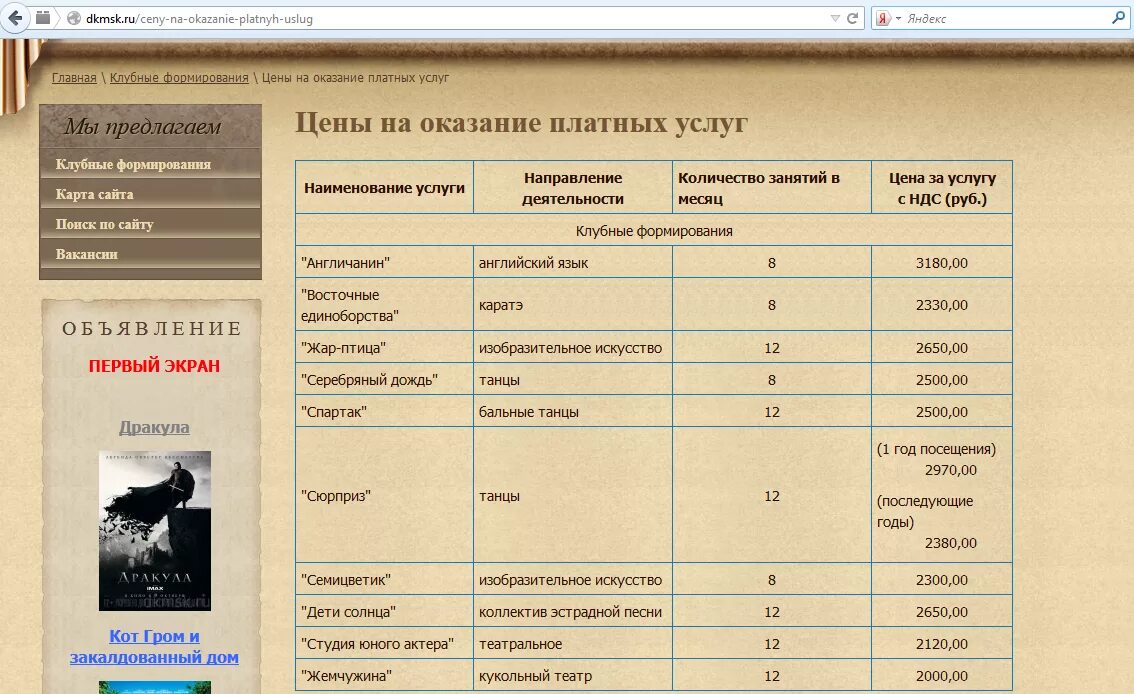Click the search magnifier icon
The width and height of the screenshot is (1134, 694).
coord(1118,18)
